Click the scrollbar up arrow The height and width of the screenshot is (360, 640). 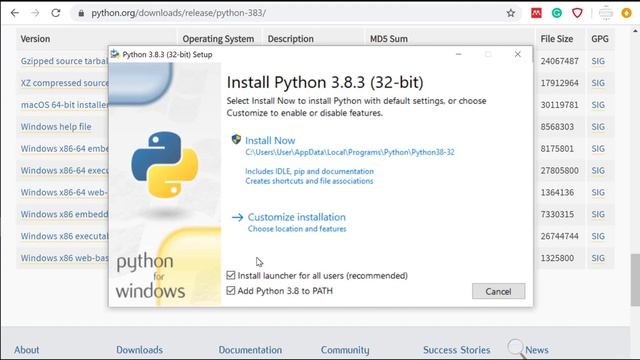click(635, 31)
